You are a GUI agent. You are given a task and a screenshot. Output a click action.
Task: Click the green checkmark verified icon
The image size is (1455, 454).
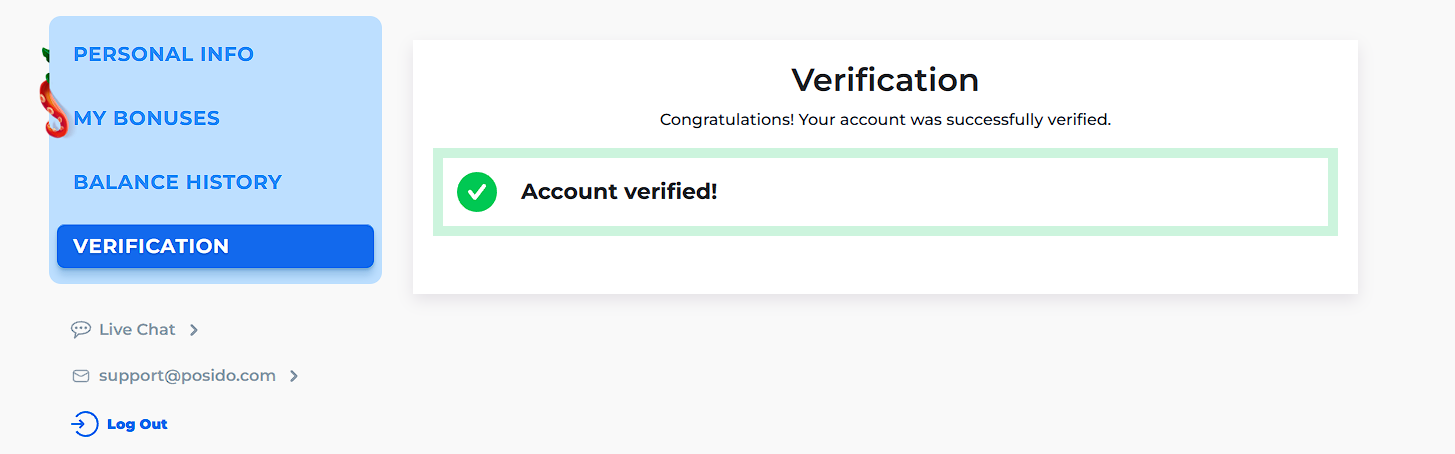pyautogui.click(x=477, y=192)
